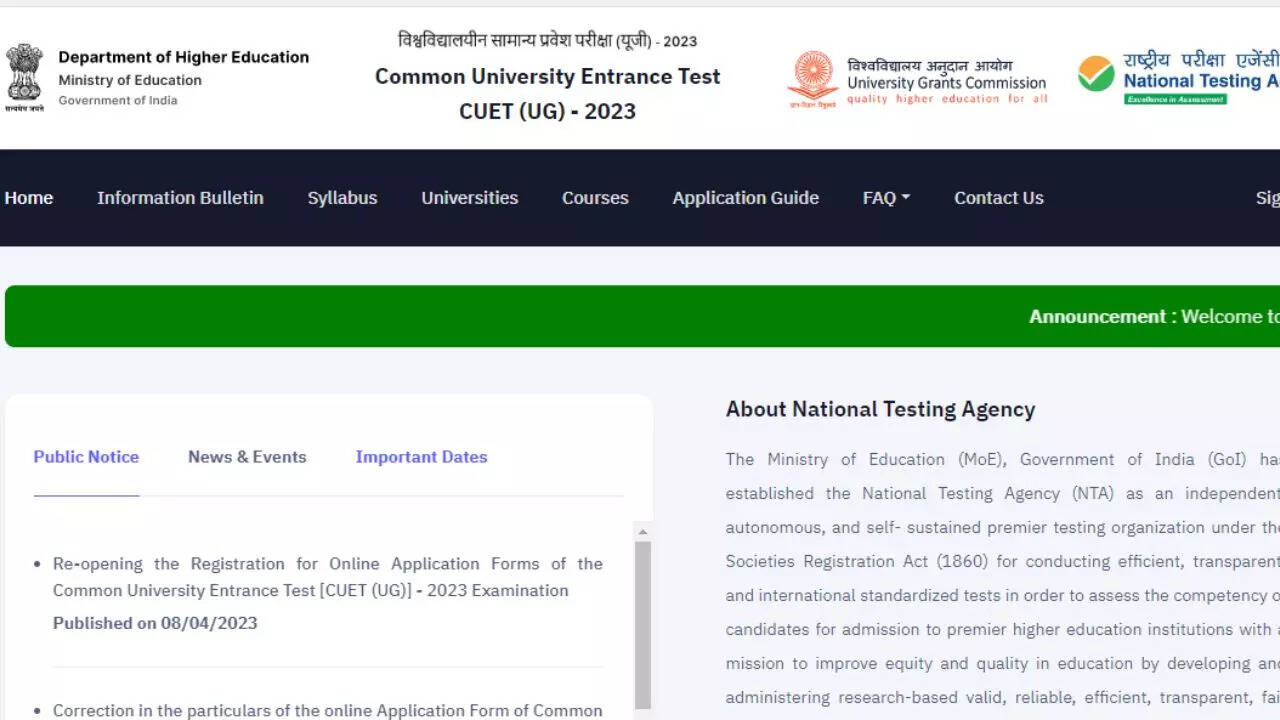
Task: Open the Application Guide
Action: (x=745, y=198)
